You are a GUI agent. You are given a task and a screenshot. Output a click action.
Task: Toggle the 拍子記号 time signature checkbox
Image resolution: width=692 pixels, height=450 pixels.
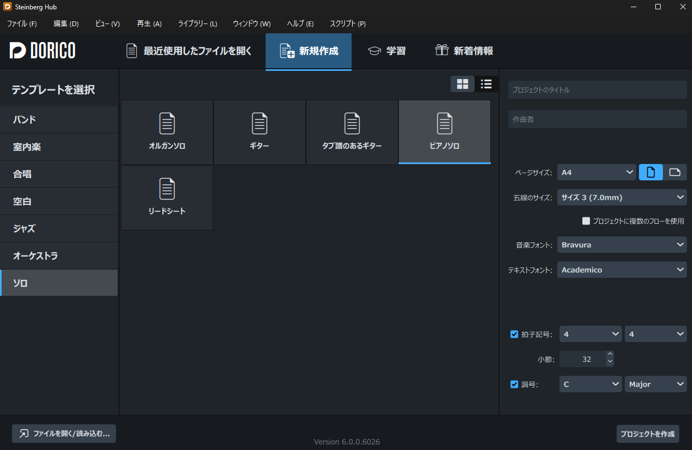click(x=514, y=334)
